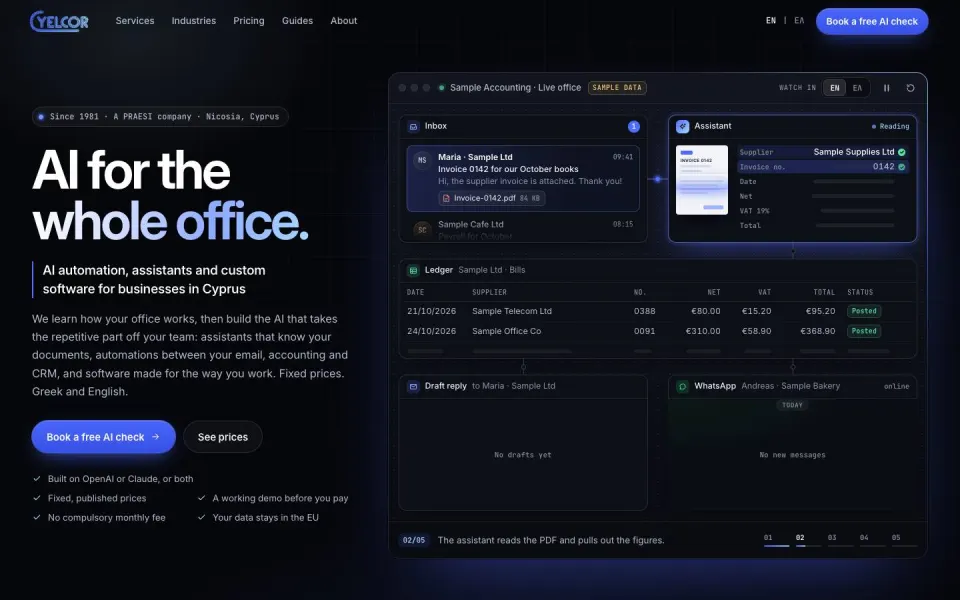Open the Services menu
The image size is (960, 600).
135,21
